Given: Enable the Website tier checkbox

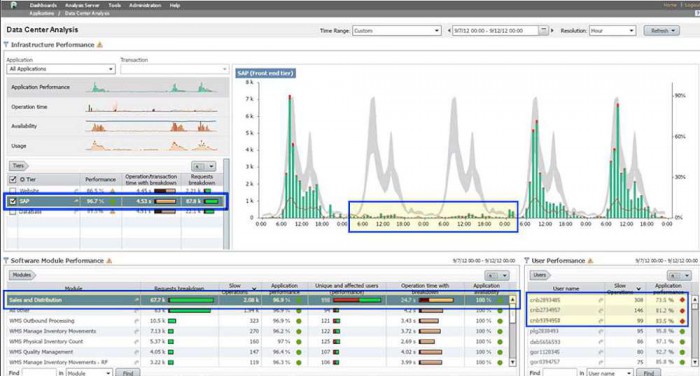Looking at the screenshot, I should (x=12, y=191).
